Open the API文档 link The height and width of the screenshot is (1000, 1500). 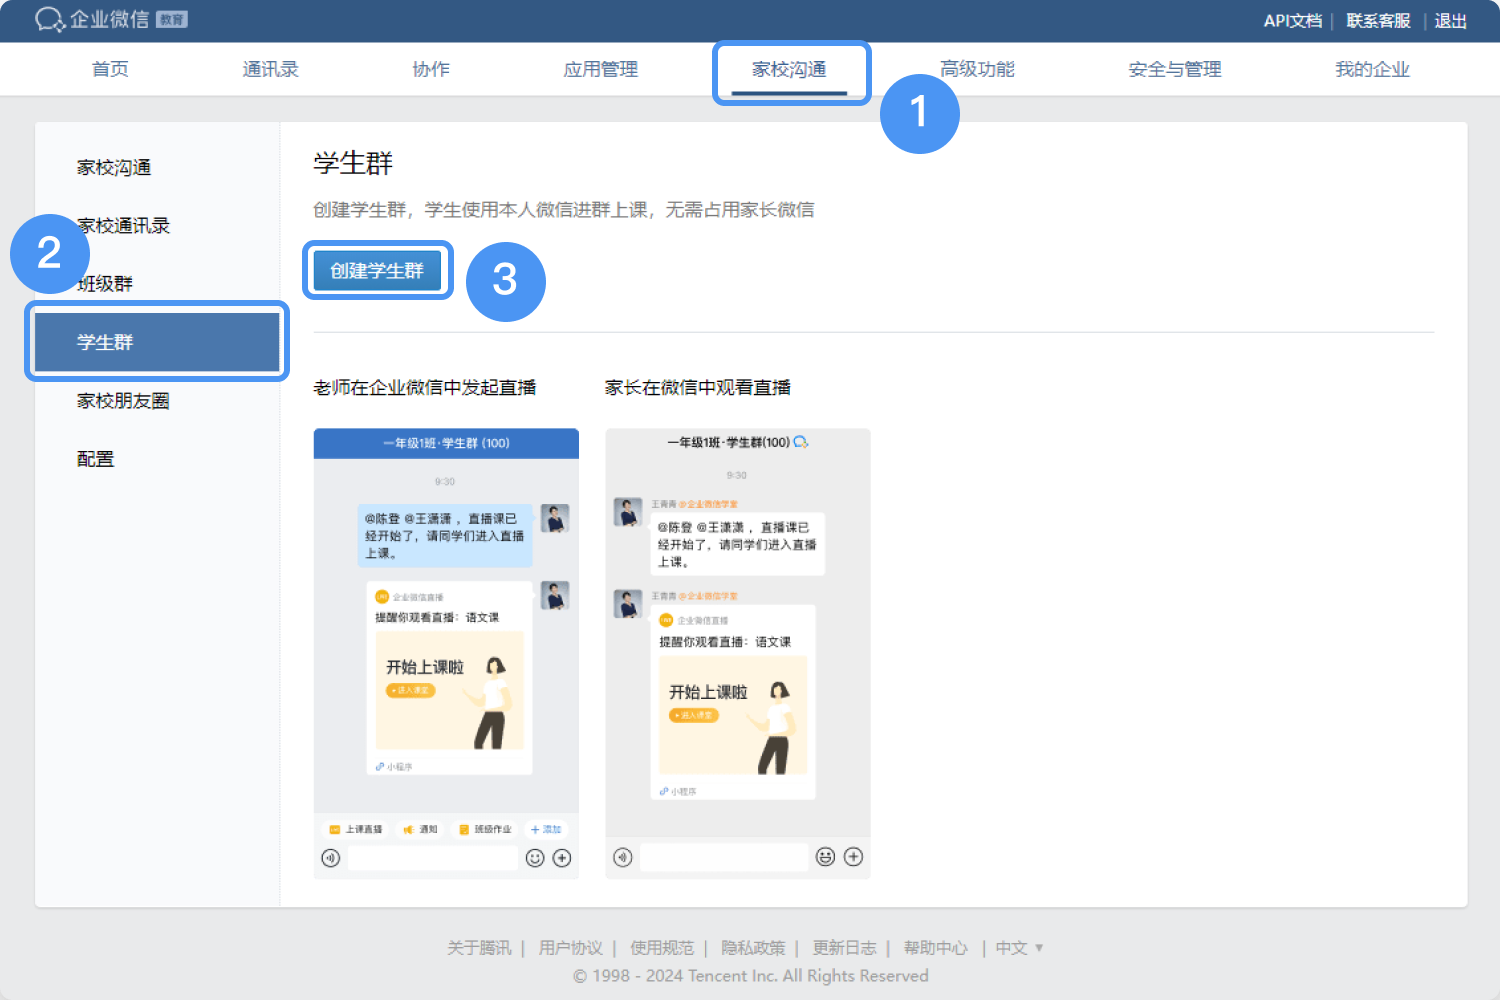tap(1292, 21)
